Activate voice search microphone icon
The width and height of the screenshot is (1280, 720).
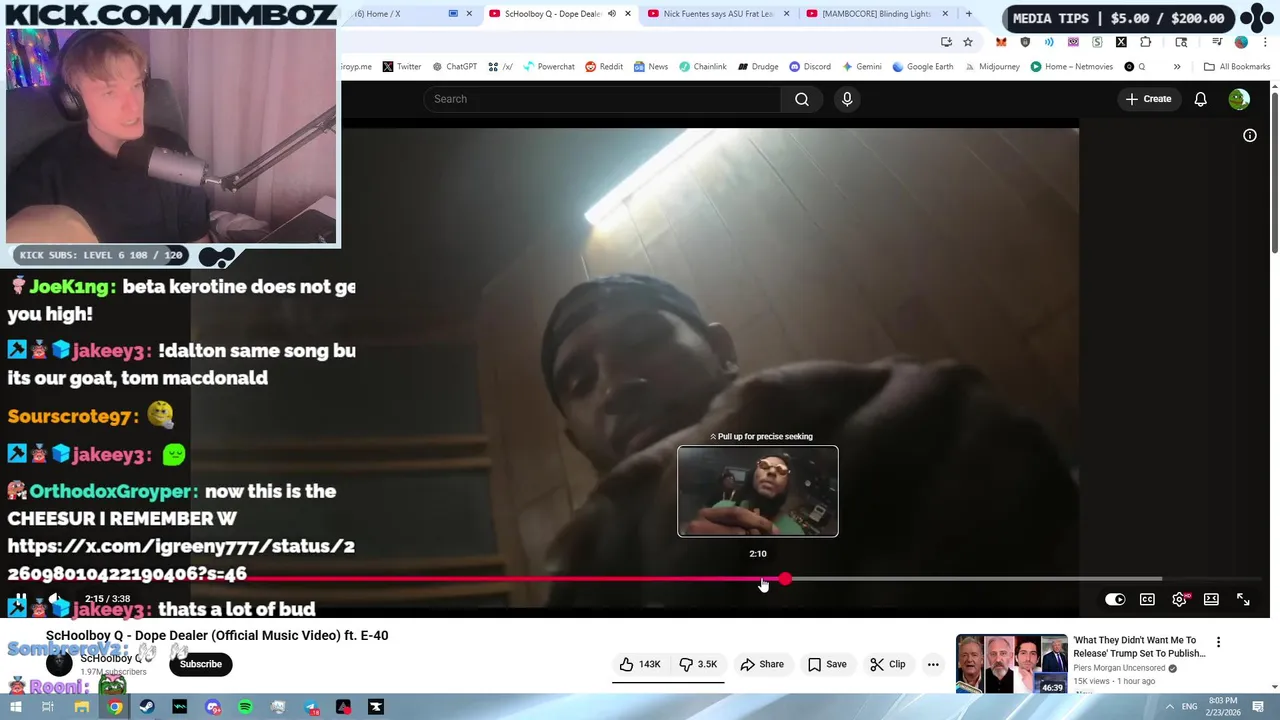pos(847,99)
